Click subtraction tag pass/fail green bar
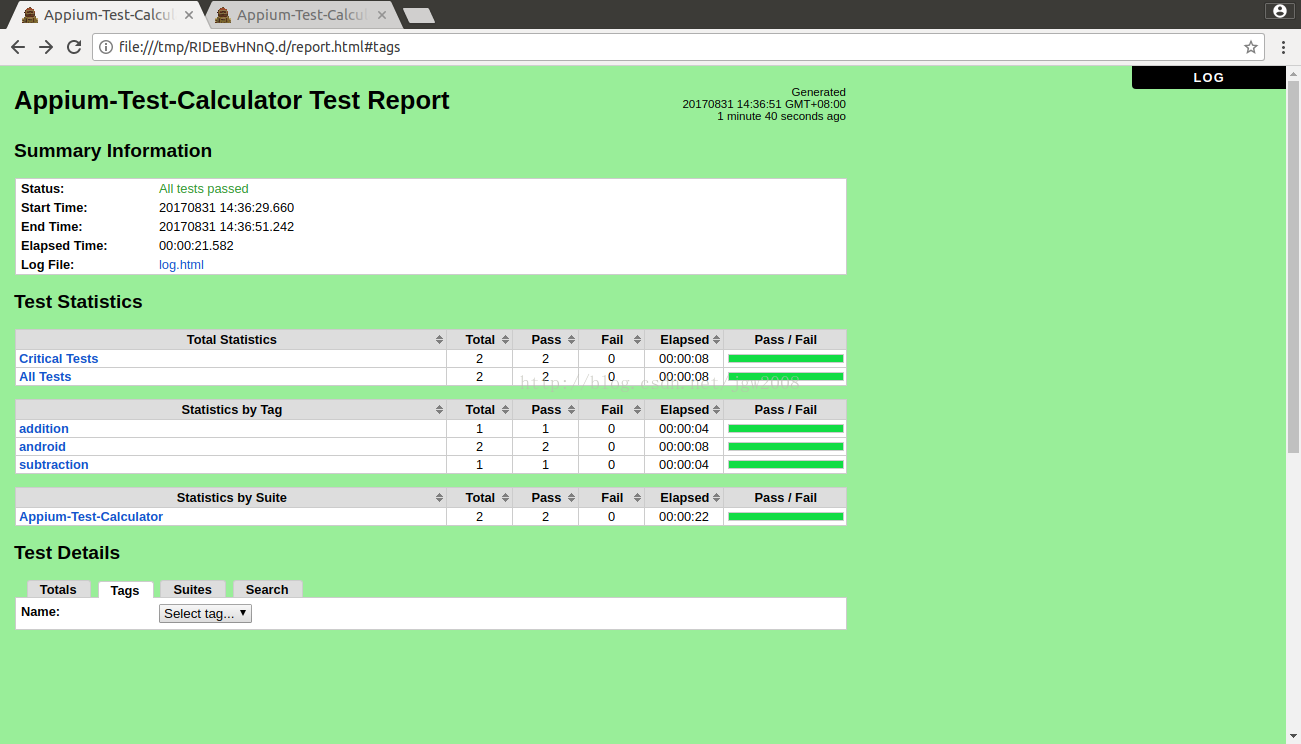Image resolution: width=1301 pixels, height=744 pixels. [786, 465]
